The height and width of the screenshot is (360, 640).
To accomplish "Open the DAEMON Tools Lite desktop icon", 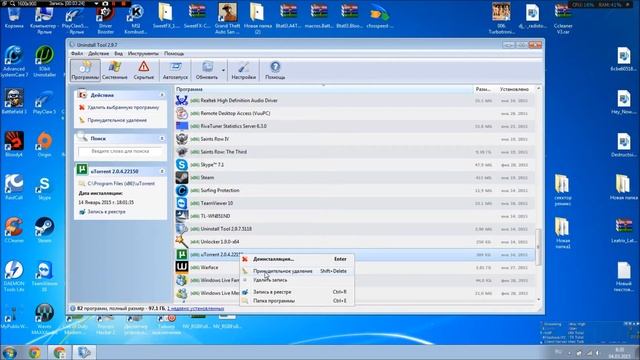I will [13, 276].
